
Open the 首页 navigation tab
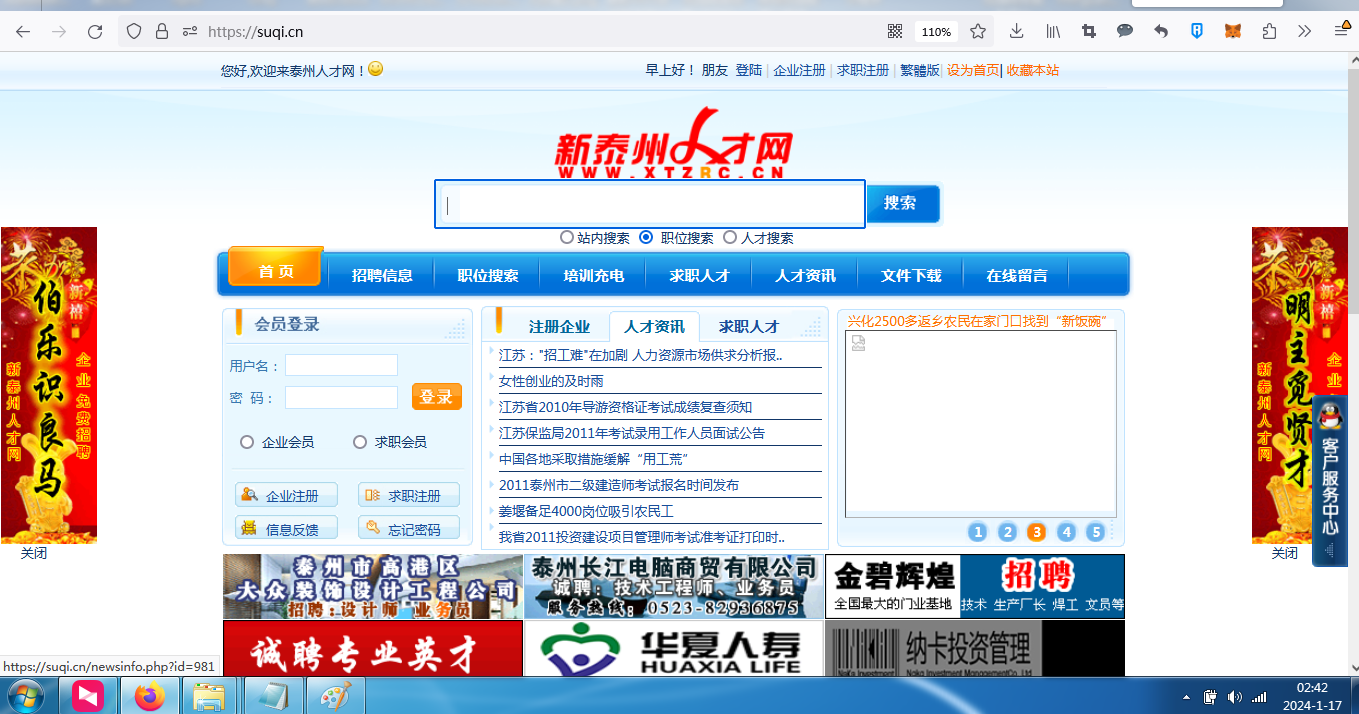coord(276,268)
